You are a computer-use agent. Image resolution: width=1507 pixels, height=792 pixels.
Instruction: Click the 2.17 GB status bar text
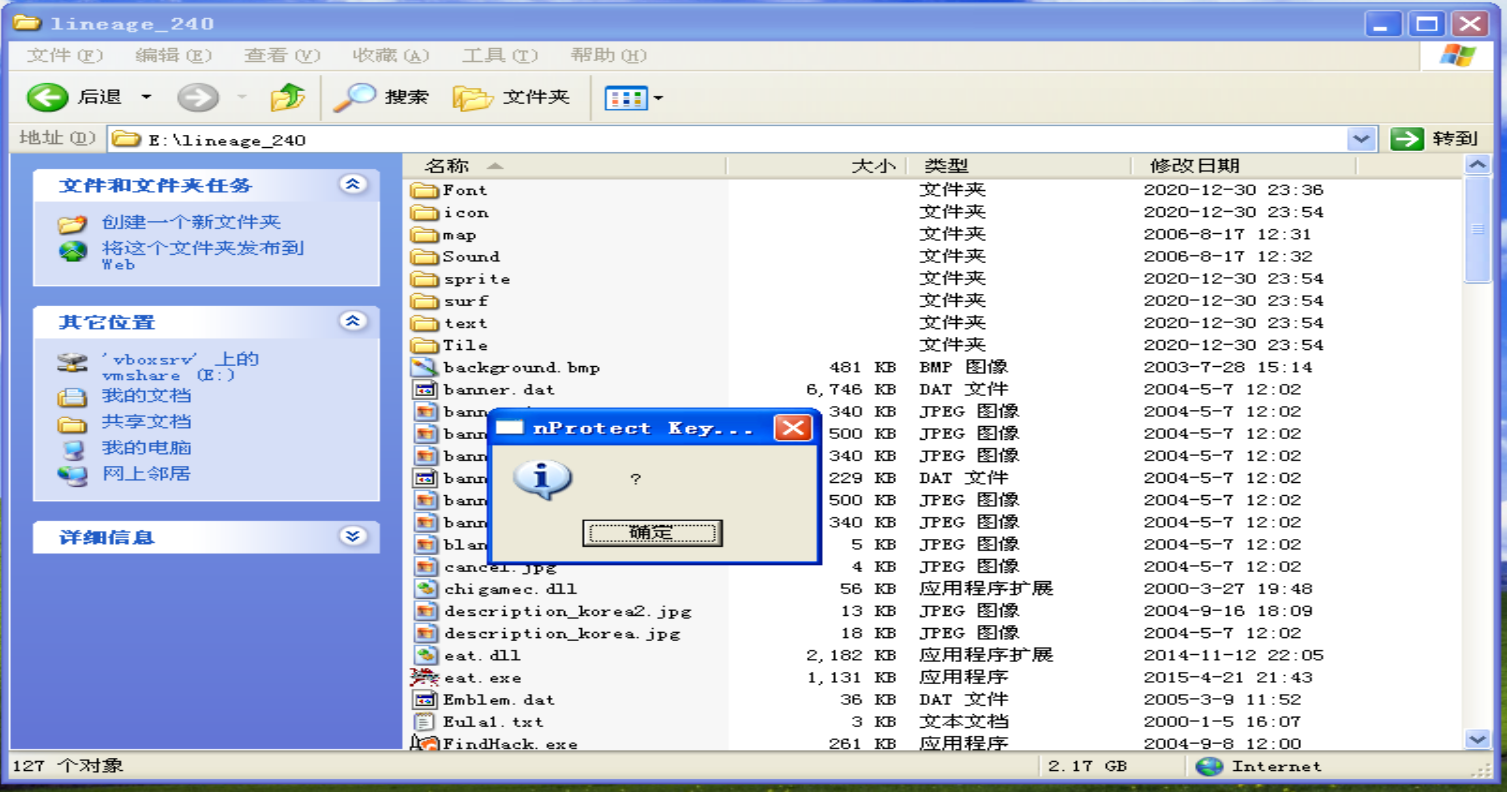(1086, 766)
